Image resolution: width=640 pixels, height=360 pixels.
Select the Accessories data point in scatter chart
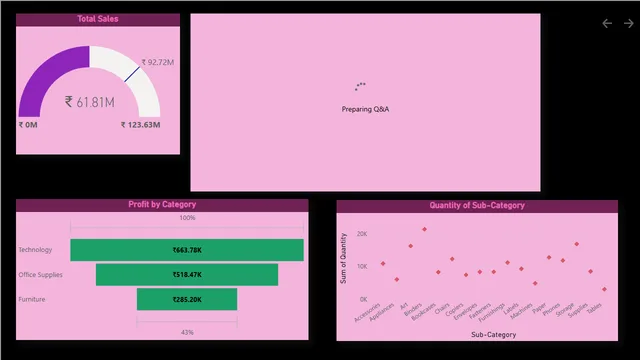coord(383,264)
